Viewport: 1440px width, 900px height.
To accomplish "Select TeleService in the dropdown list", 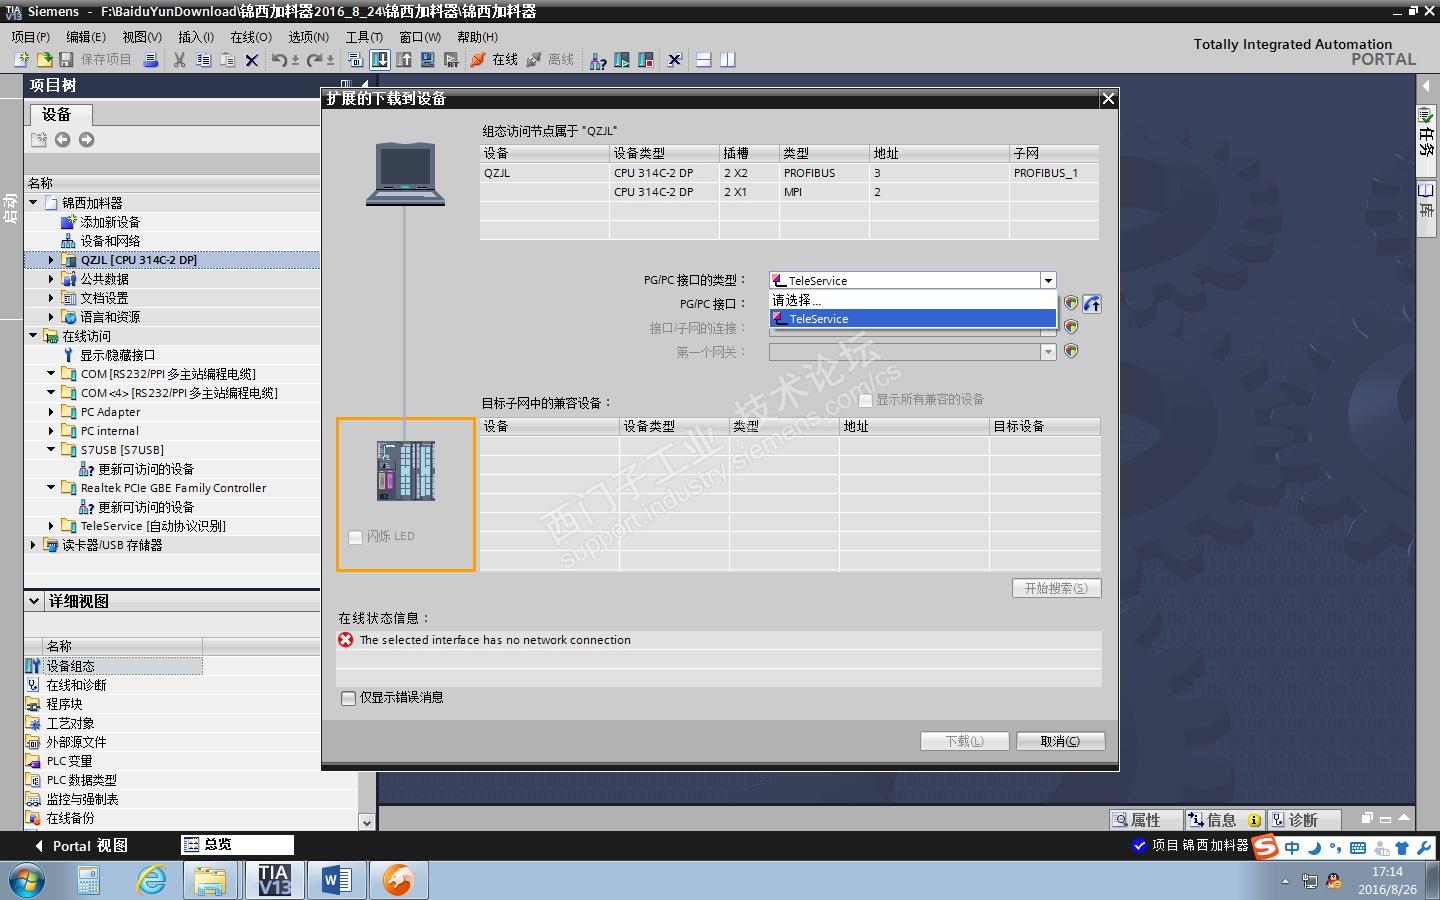I will pos(913,319).
